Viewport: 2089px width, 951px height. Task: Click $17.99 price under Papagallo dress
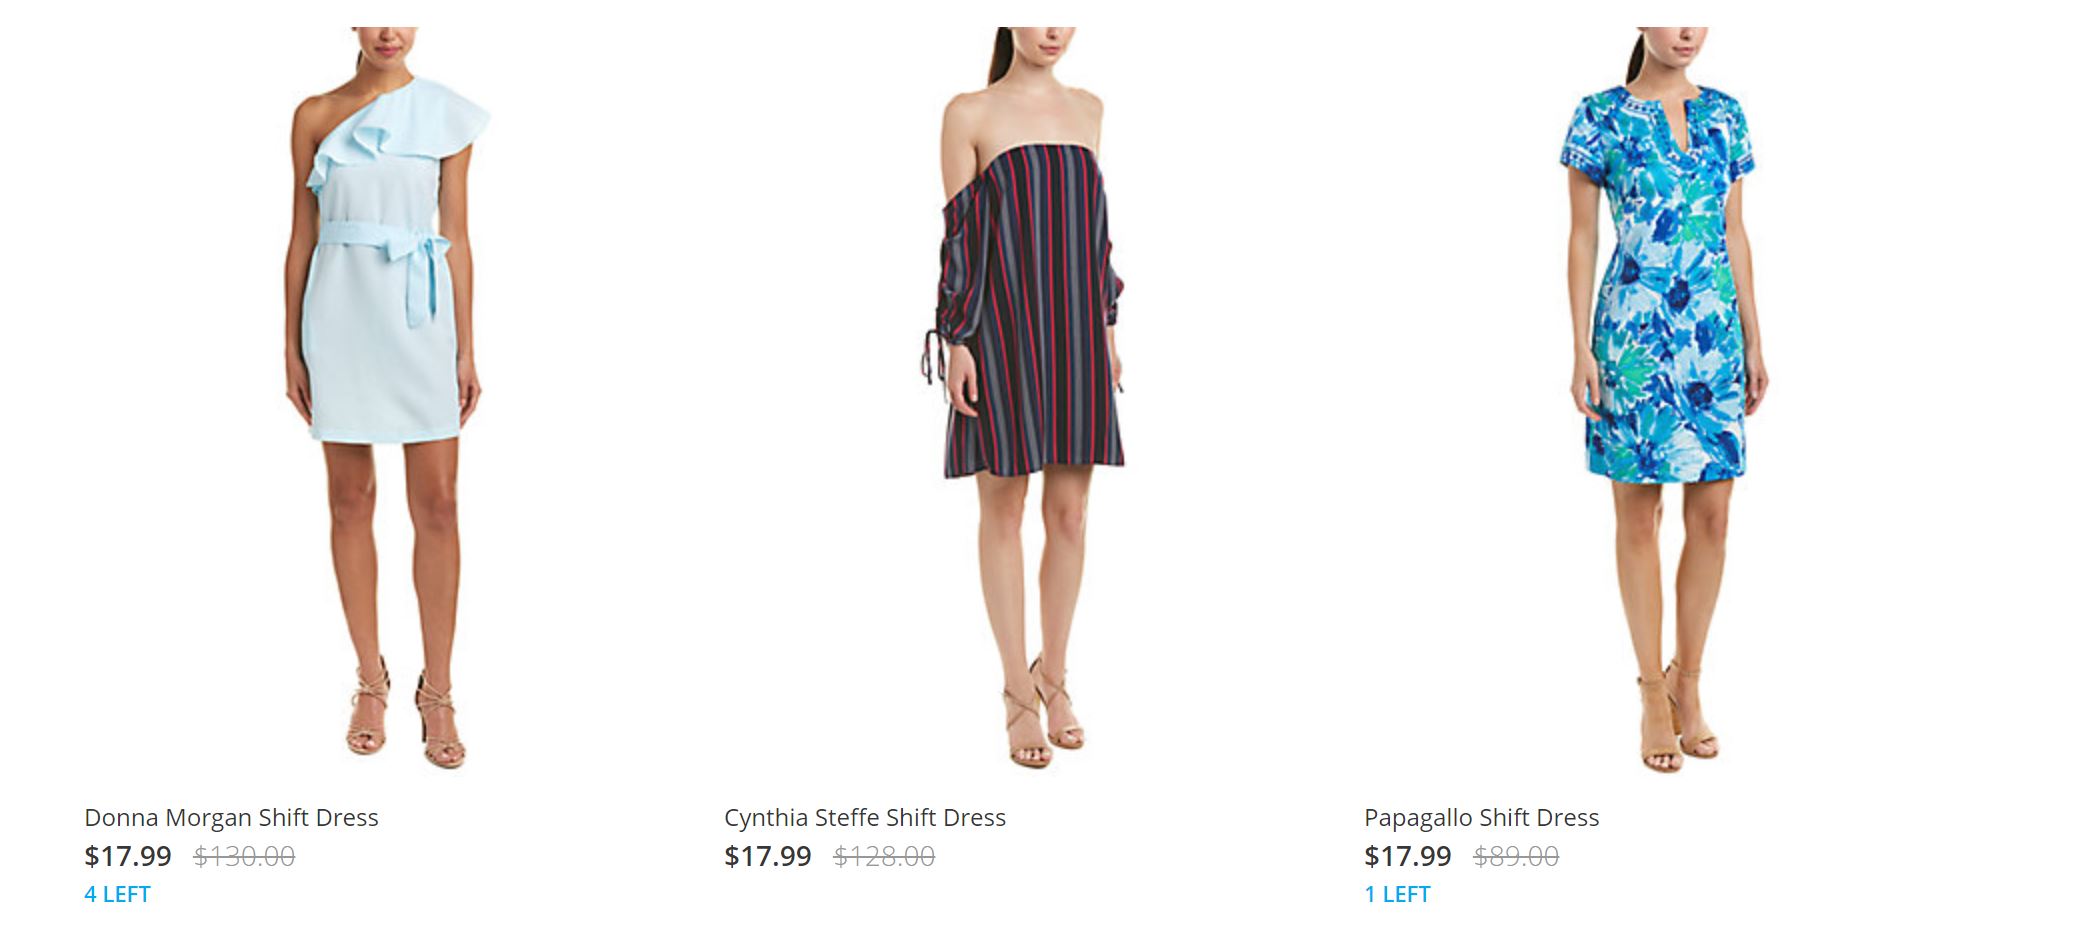point(1408,856)
